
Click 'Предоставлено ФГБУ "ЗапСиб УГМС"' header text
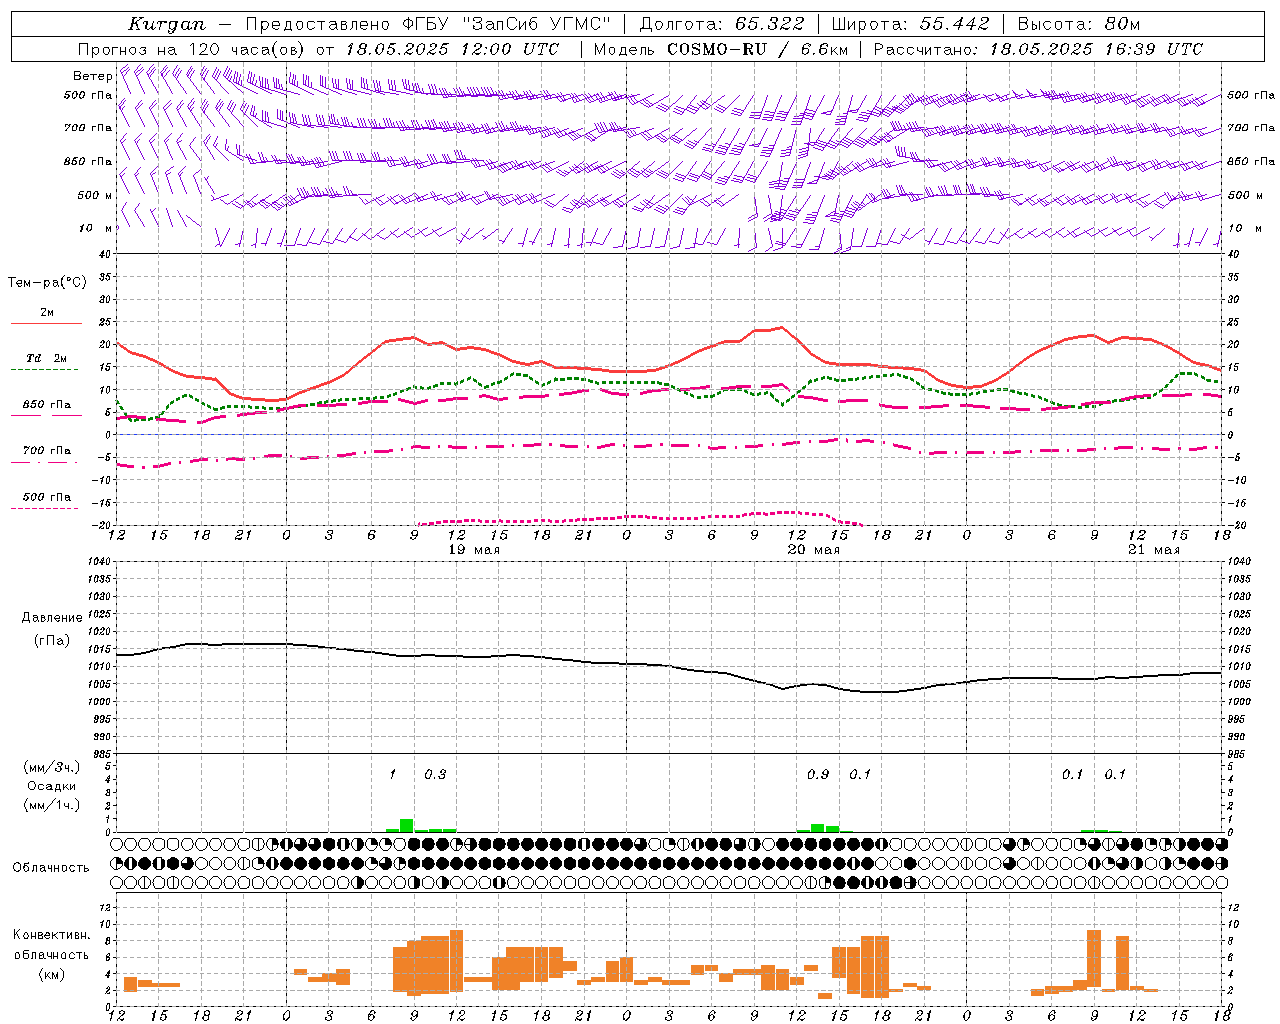pos(428,24)
